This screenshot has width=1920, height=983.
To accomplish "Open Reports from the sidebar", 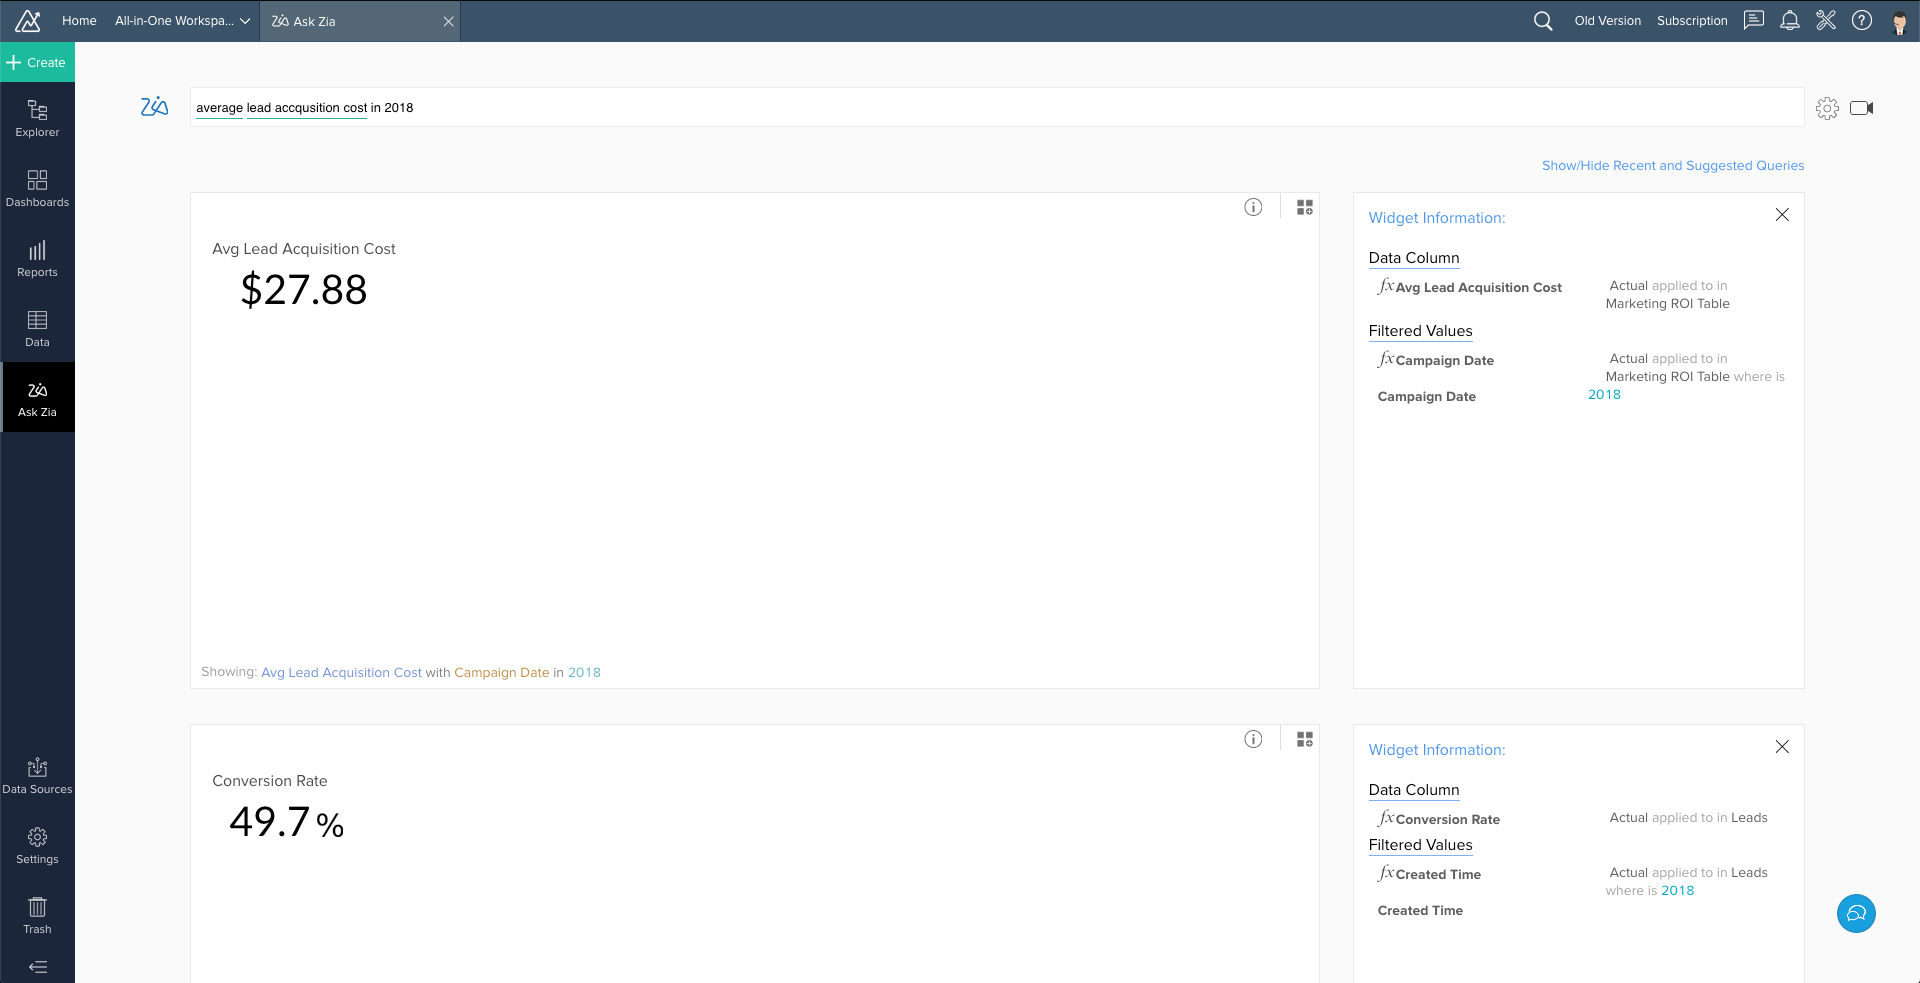I will tap(37, 258).
